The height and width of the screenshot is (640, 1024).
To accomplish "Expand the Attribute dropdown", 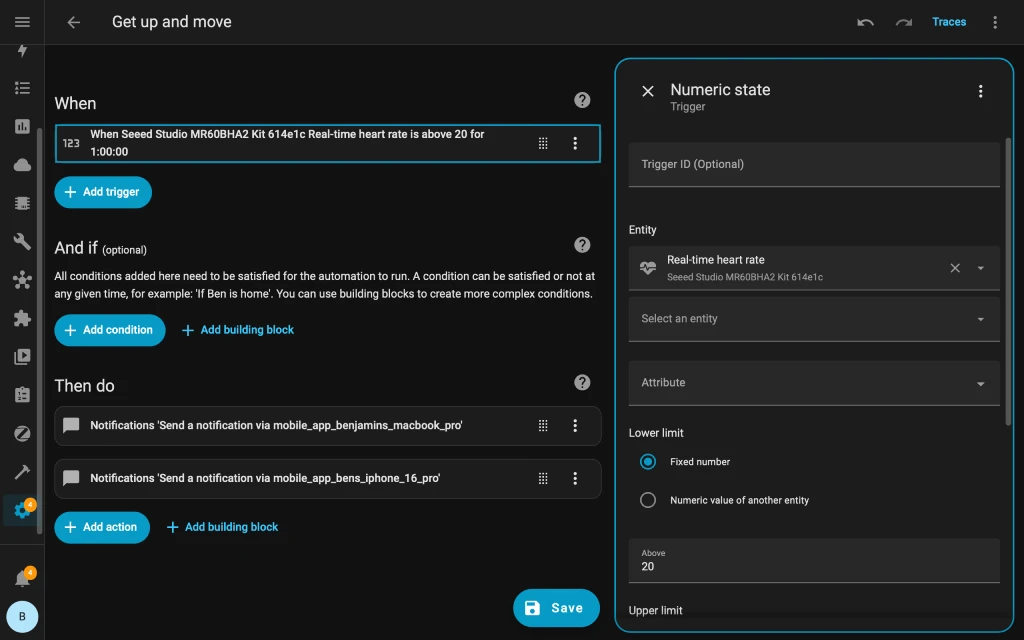I will coord(814,382).
